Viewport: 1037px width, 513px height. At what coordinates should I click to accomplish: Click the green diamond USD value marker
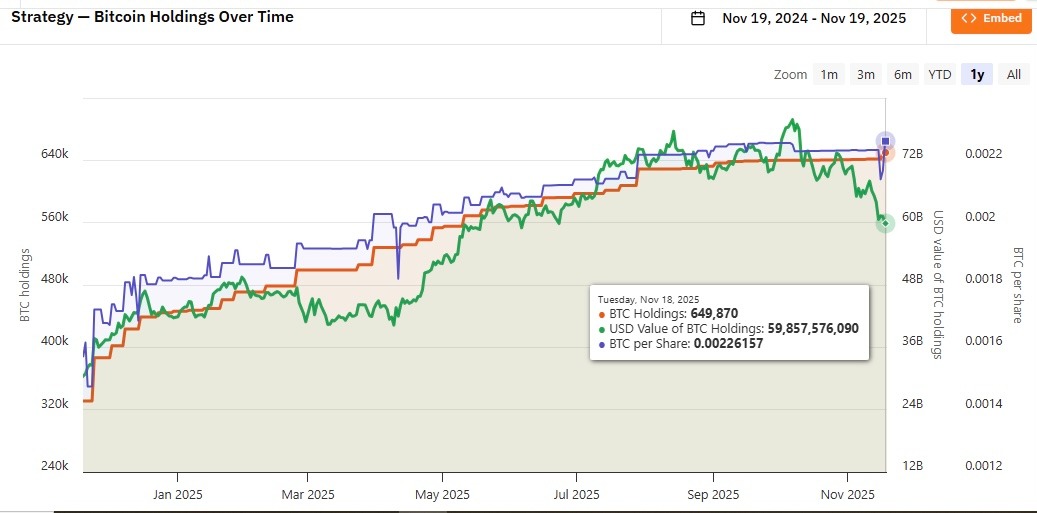point(885,223)
